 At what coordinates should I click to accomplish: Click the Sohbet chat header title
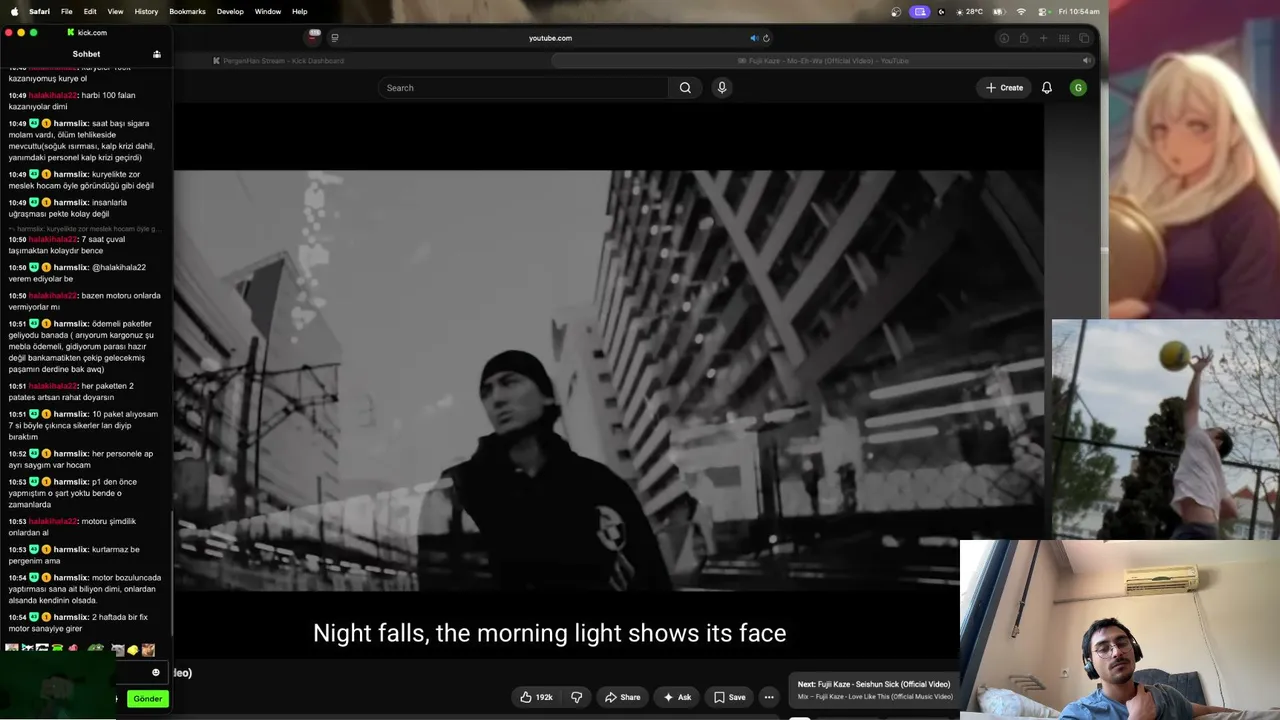coord(86,54)
